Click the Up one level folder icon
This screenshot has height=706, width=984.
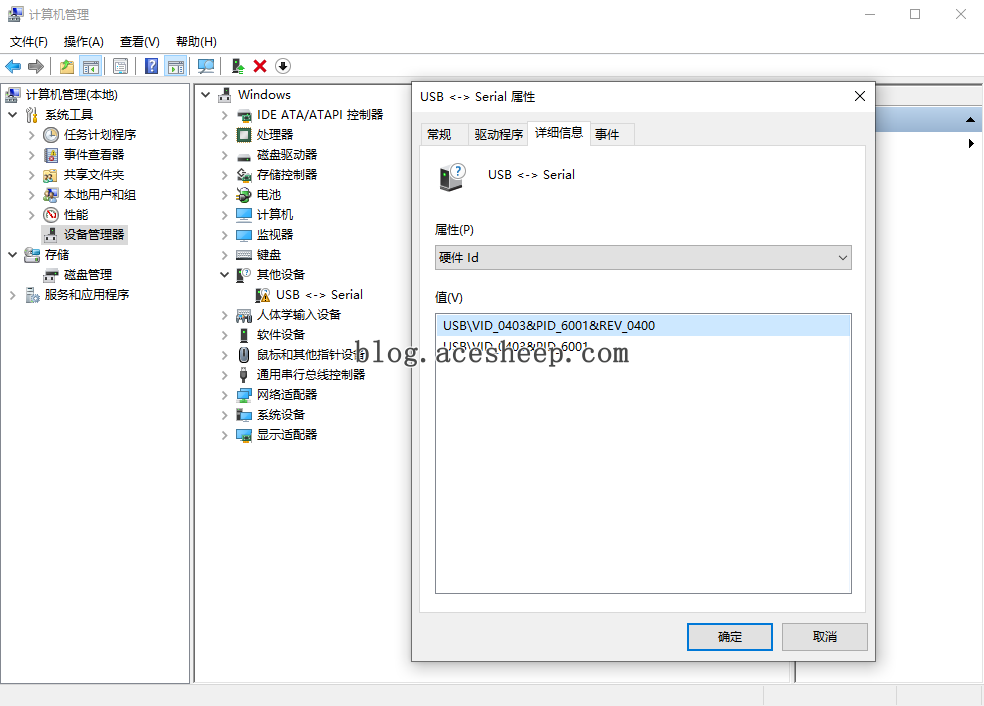click(x=67, y=66)
